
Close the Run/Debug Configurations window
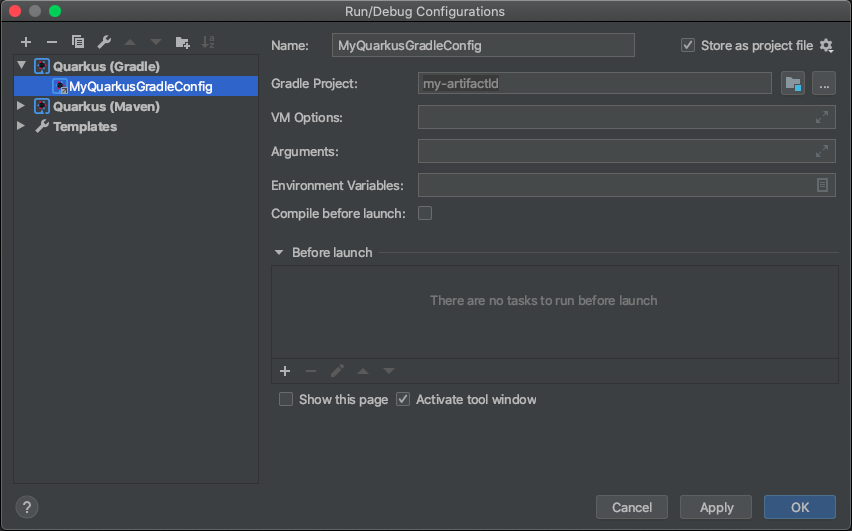pyautogui.click(x=15, y=11)
